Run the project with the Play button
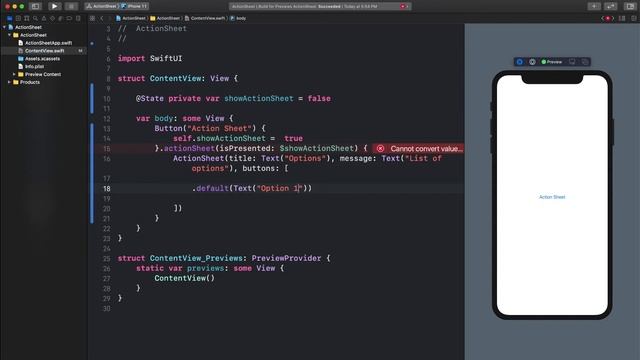The width and height of the screenshot is (640, 360). click(54, 6)
